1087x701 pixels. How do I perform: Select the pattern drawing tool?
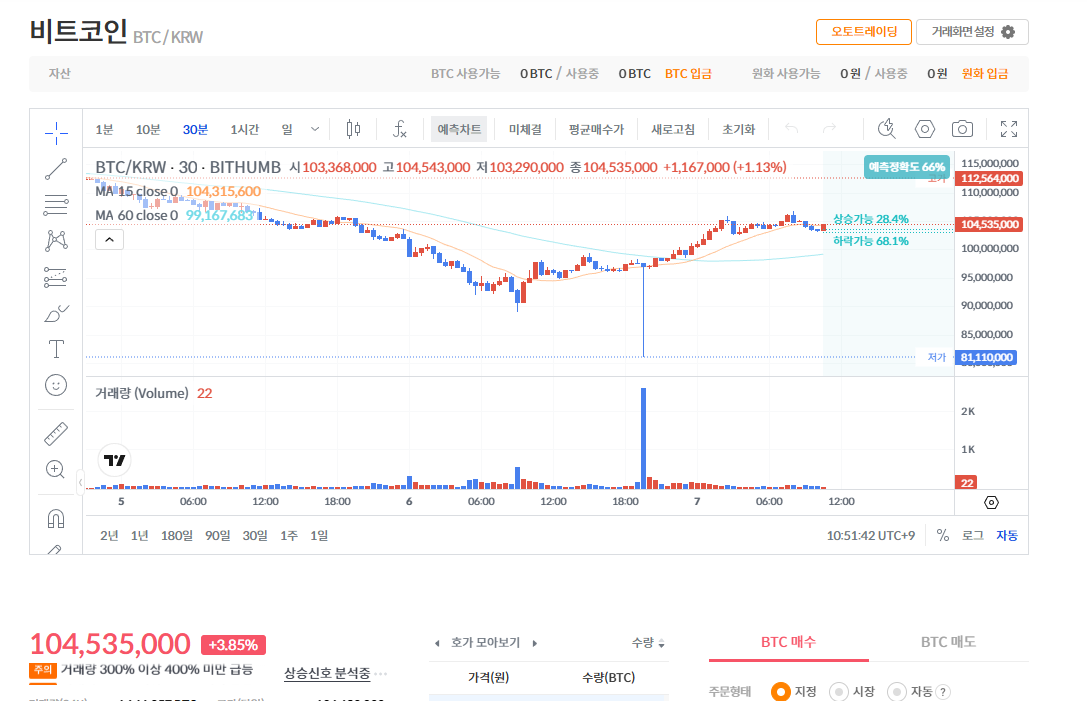click(x=56, y=241)
